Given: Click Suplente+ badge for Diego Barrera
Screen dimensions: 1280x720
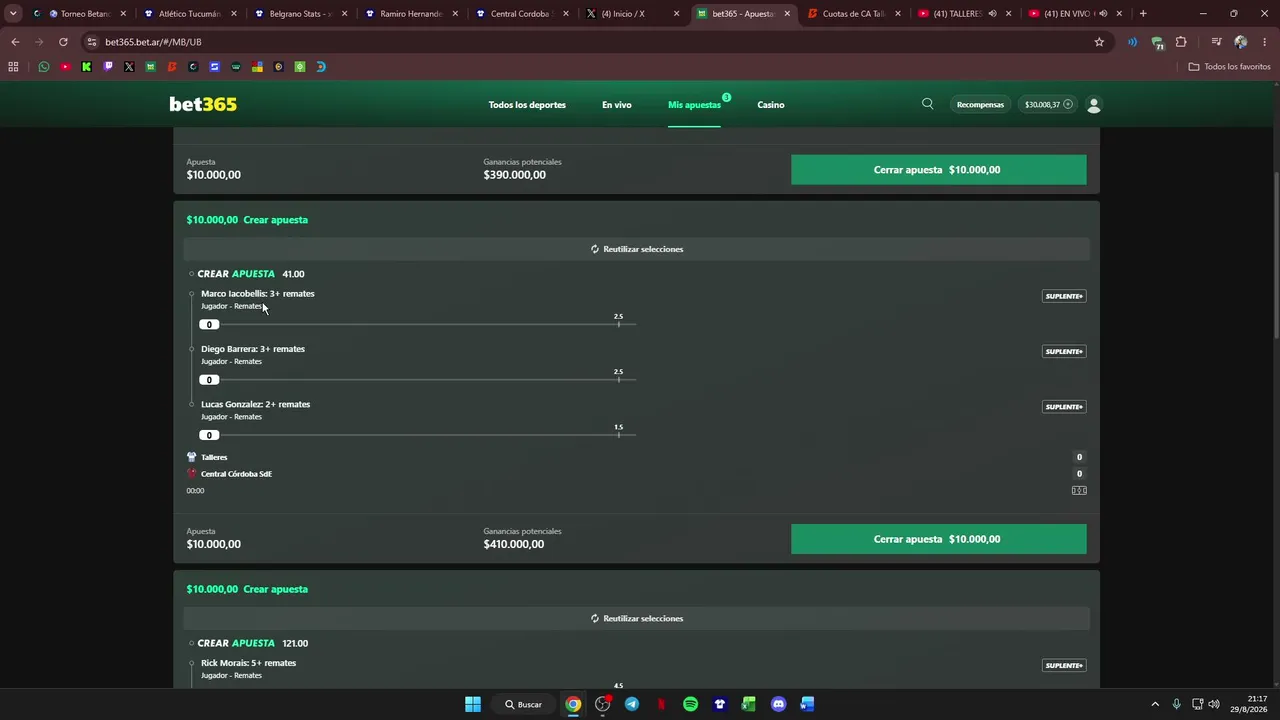Looking at the screenshot, I should (x=1064, y=351).
